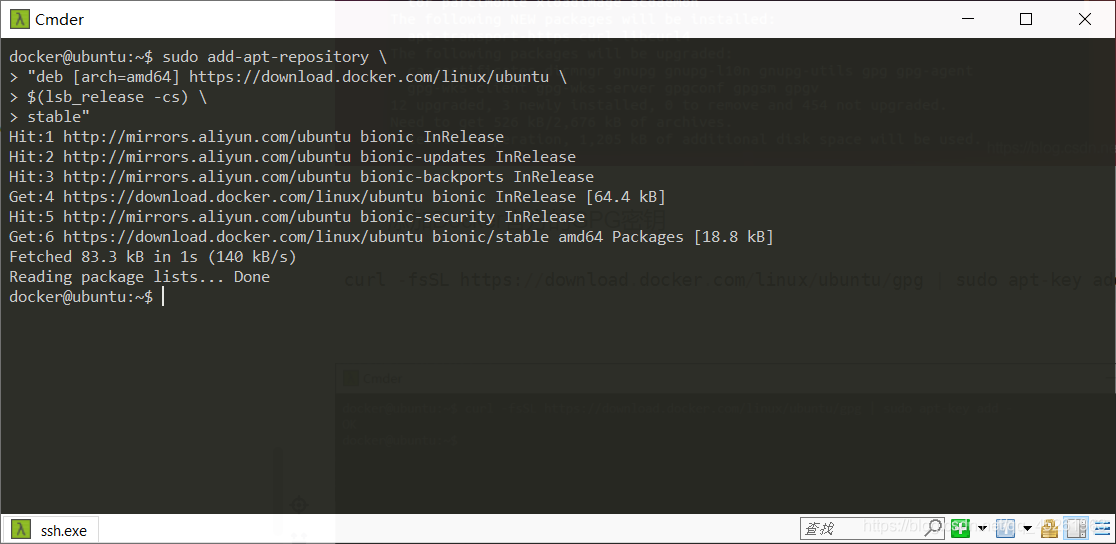Click the Cmder window title text
This screenshot has height=544, width=1116.
point(60,19)
